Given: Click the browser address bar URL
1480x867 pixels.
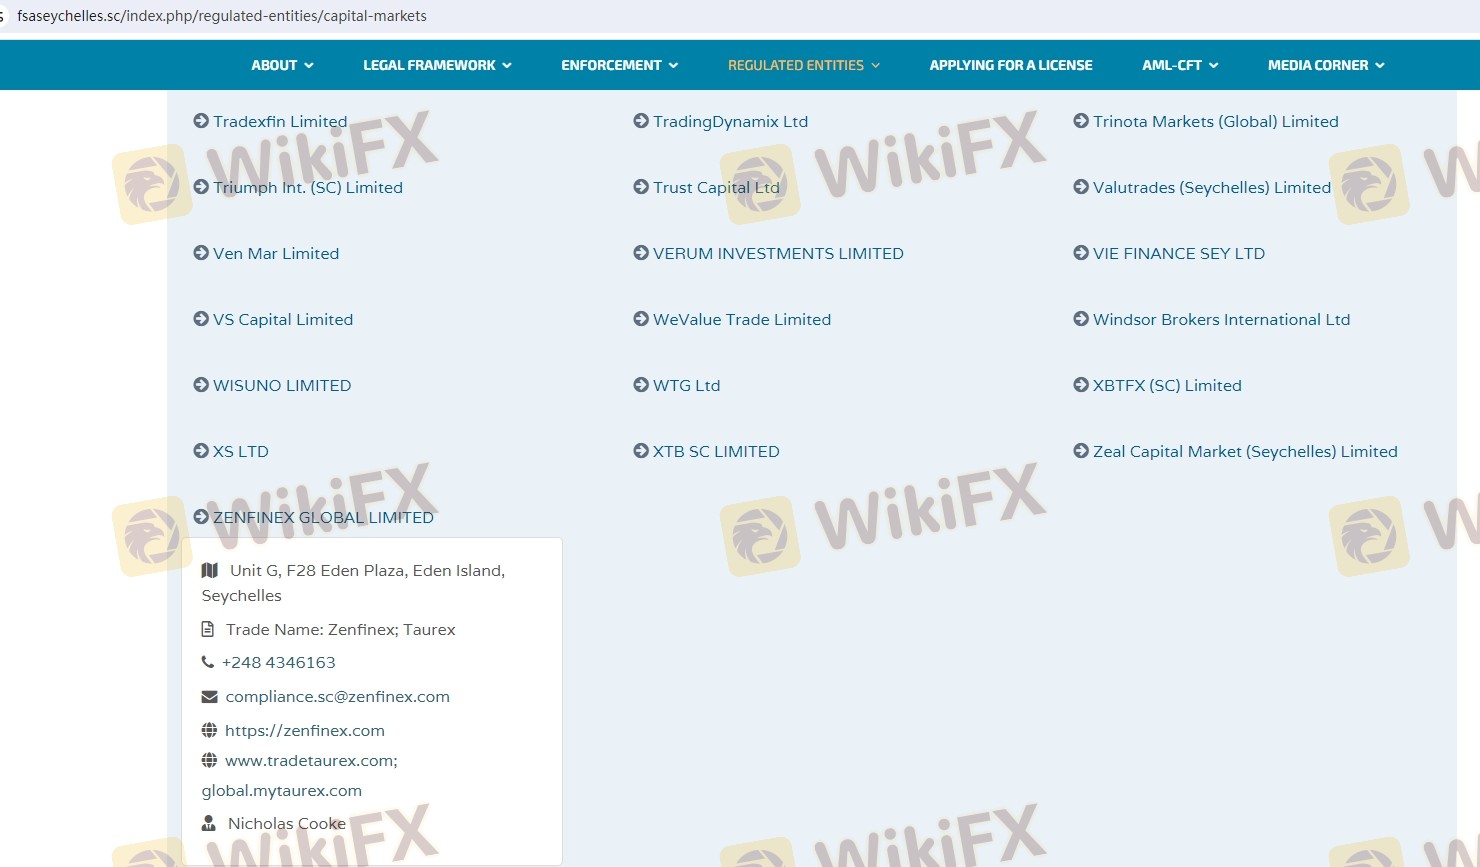Looking at the screenshot, I should point(222,16).
